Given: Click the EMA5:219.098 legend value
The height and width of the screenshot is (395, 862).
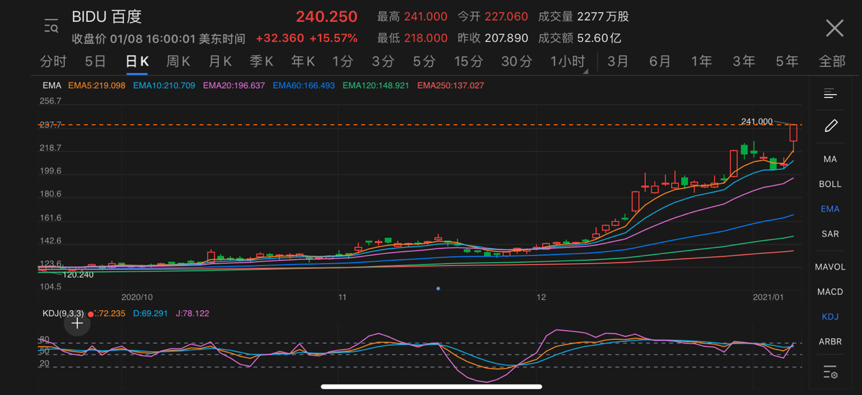Looking at the screenshot, I should pyautogui.click(x=97, y=86).
